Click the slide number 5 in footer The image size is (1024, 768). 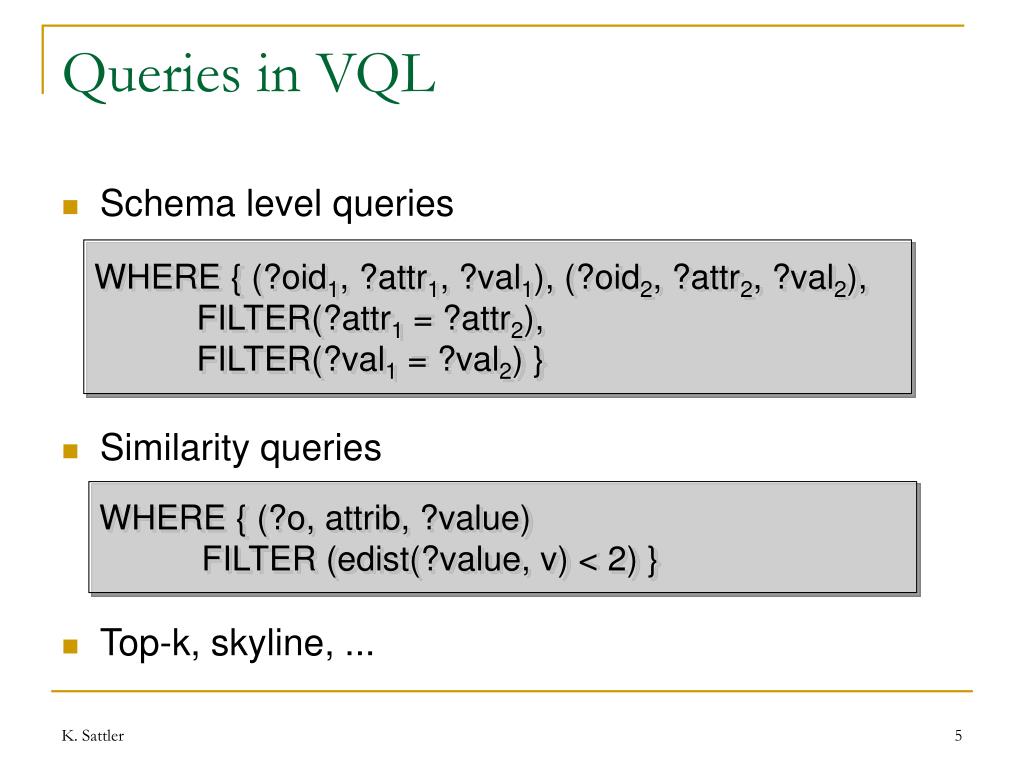pos(958,736)
